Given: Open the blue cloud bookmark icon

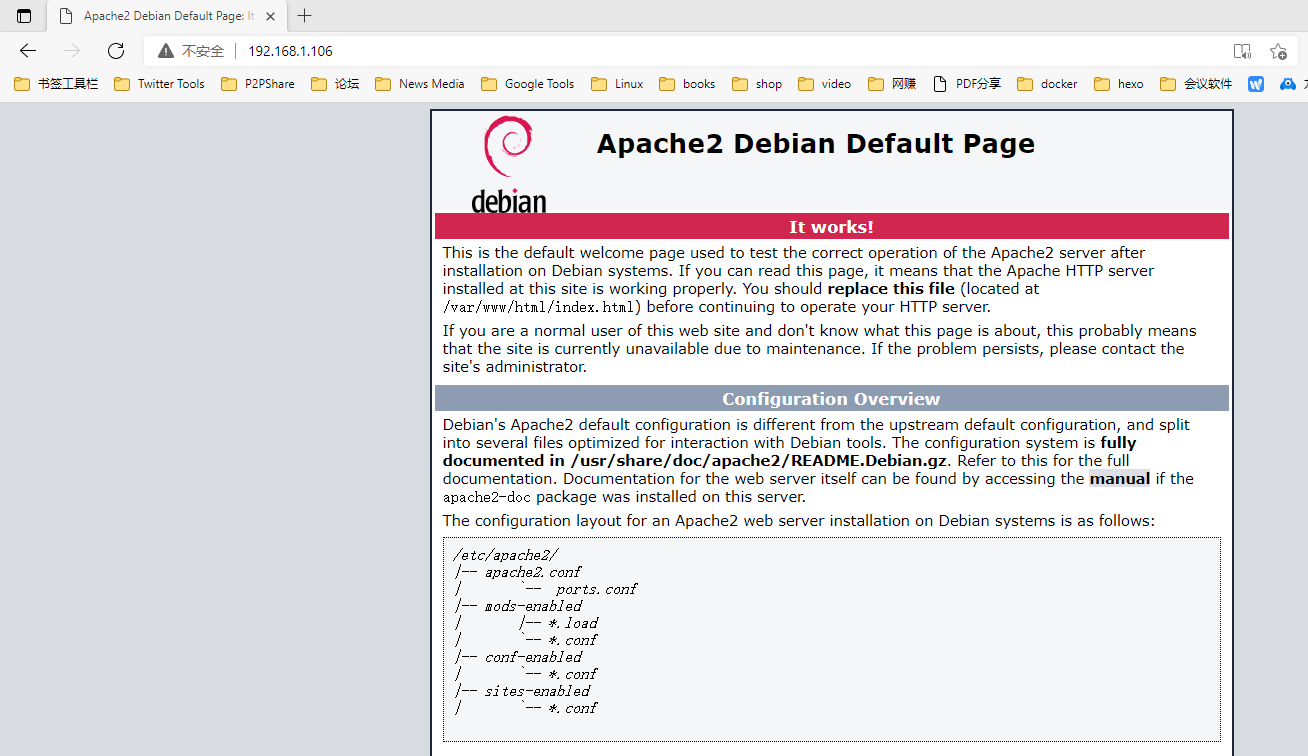Looking at the screenshot, I should [x=1288, y=84].
